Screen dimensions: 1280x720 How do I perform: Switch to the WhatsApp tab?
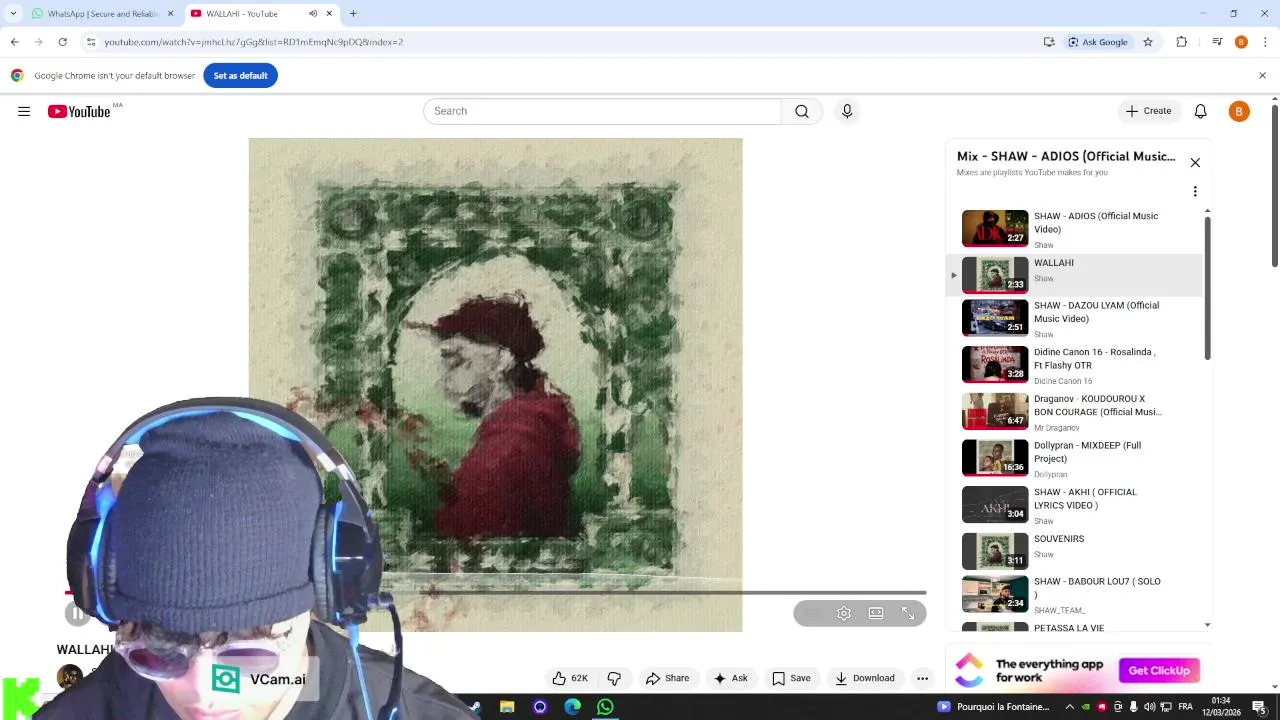pos(103,14)
